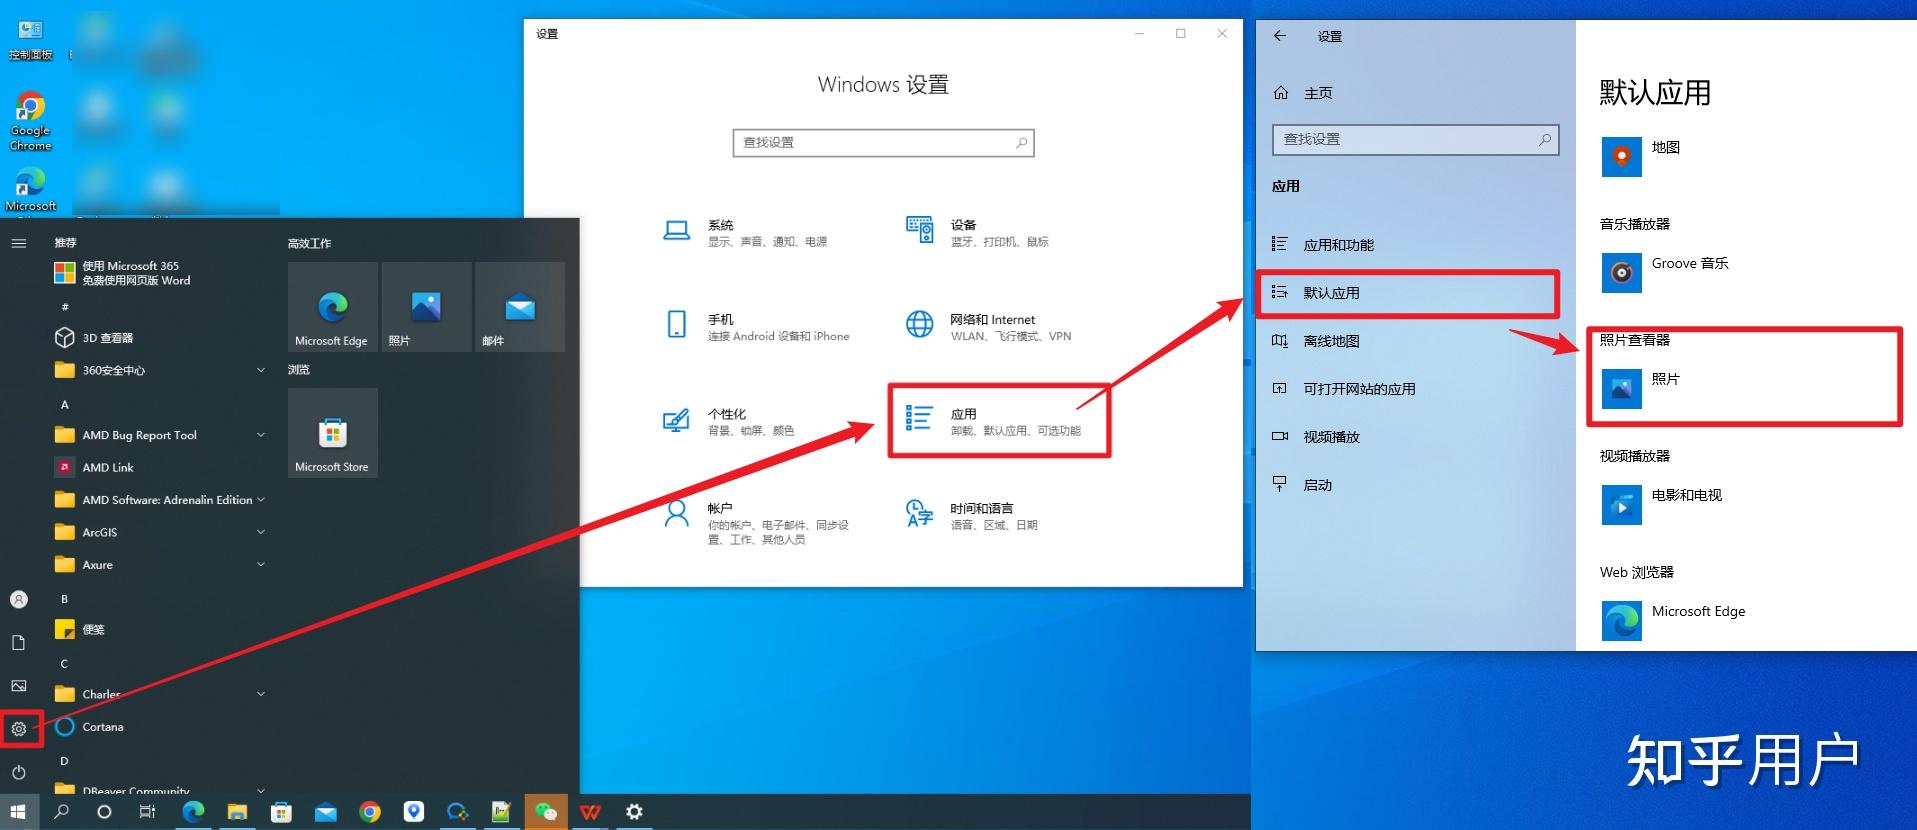Change Microsoft Edge default web browser
This screenshot has height=830, width=1917.
tap(1674, 621)
